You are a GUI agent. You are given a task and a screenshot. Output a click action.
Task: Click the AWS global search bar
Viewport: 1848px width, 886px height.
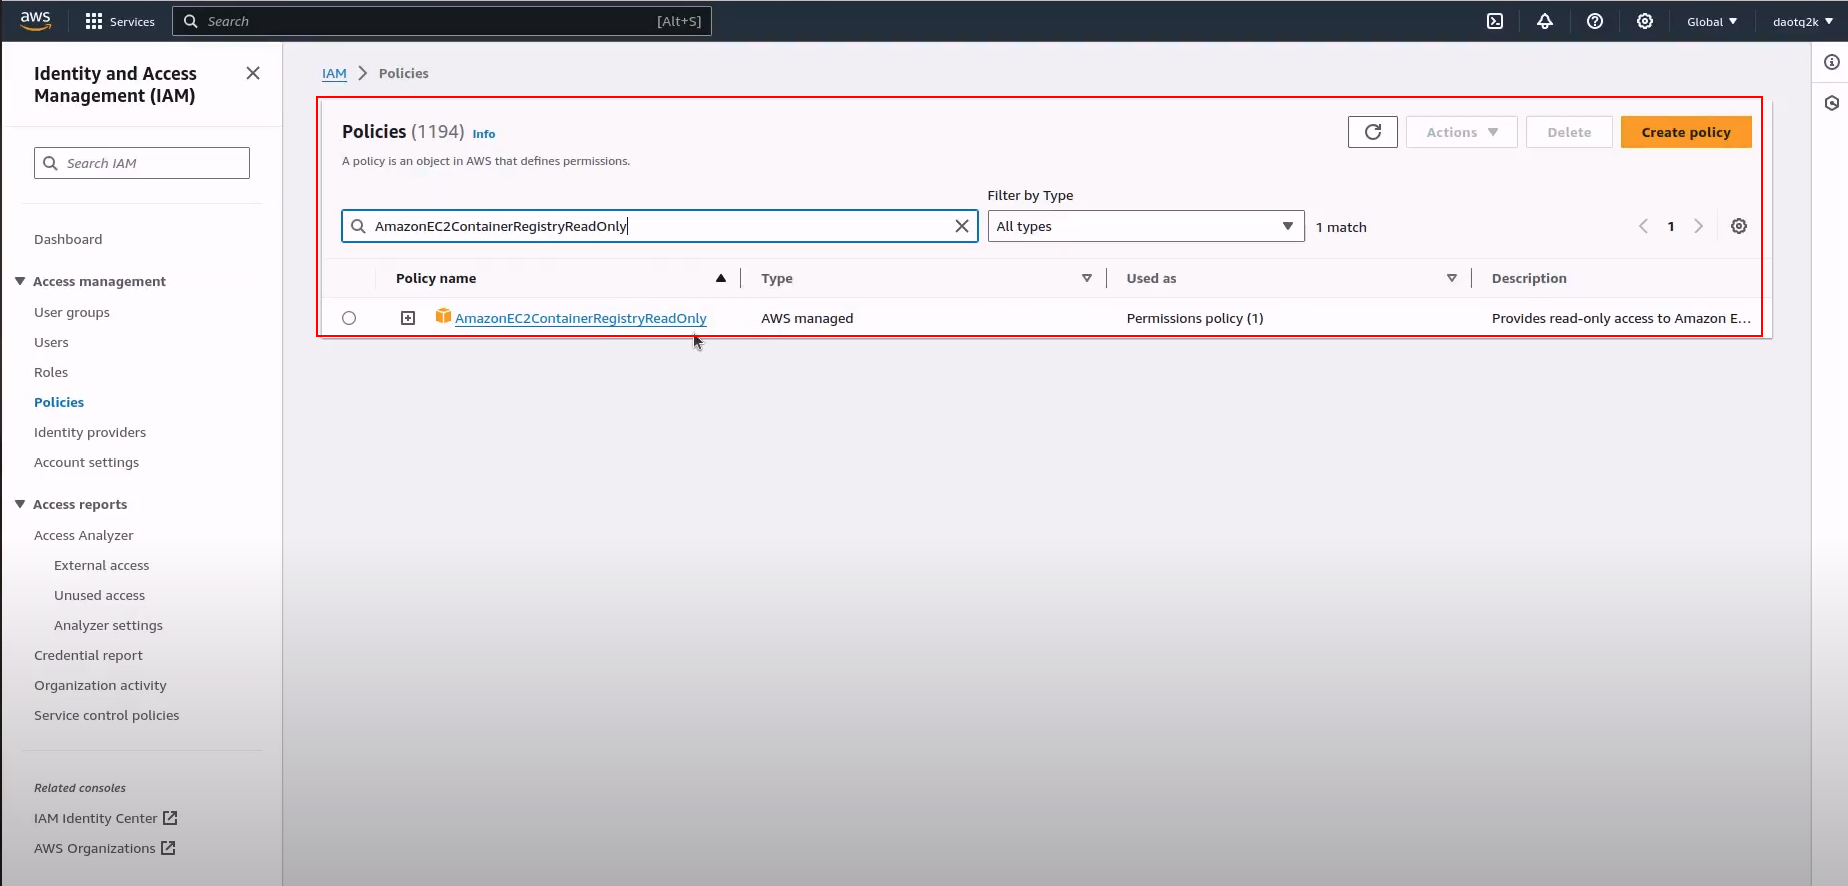(442, 21)
